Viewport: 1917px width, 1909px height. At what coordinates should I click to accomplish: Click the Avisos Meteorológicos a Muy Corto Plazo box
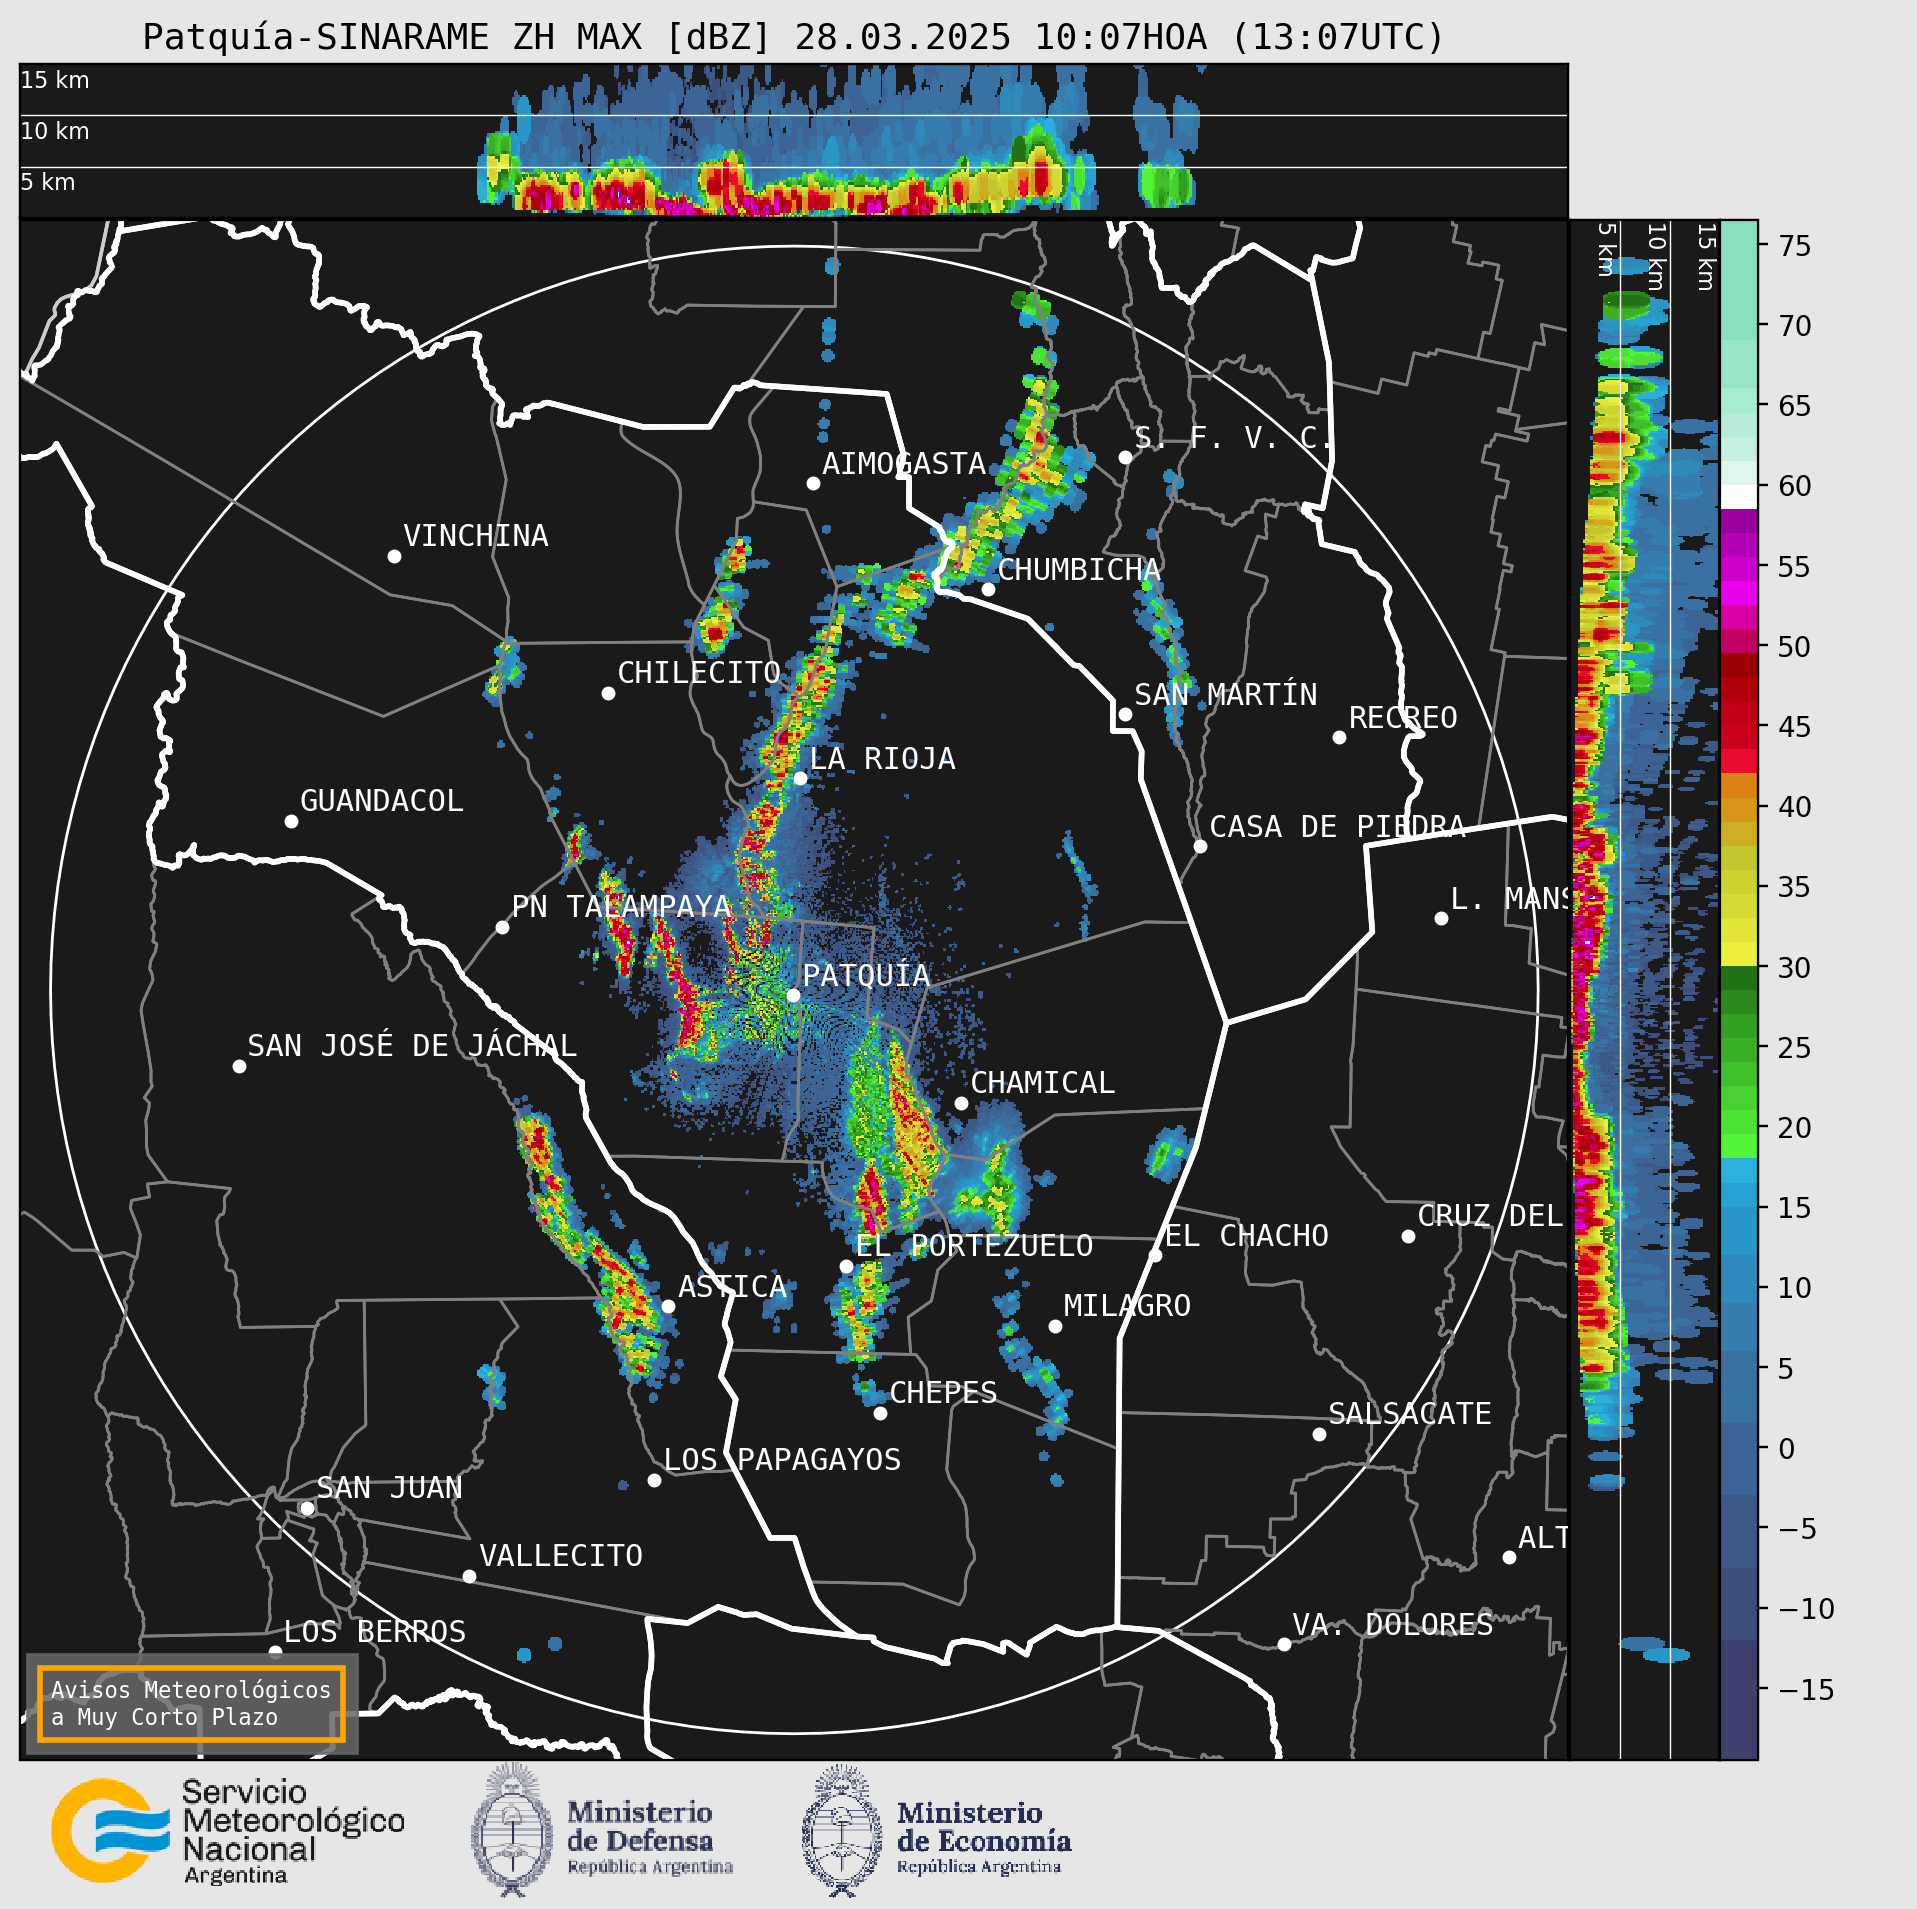coord(191,1703)
